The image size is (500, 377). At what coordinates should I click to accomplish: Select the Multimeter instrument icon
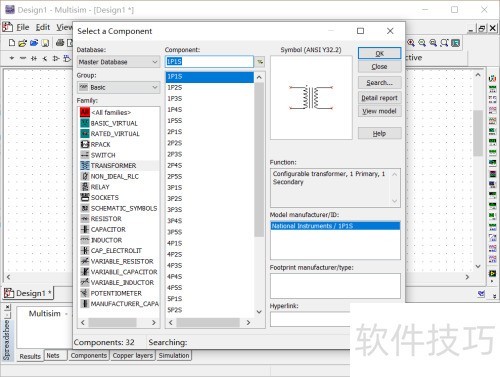tap(492, 79)
